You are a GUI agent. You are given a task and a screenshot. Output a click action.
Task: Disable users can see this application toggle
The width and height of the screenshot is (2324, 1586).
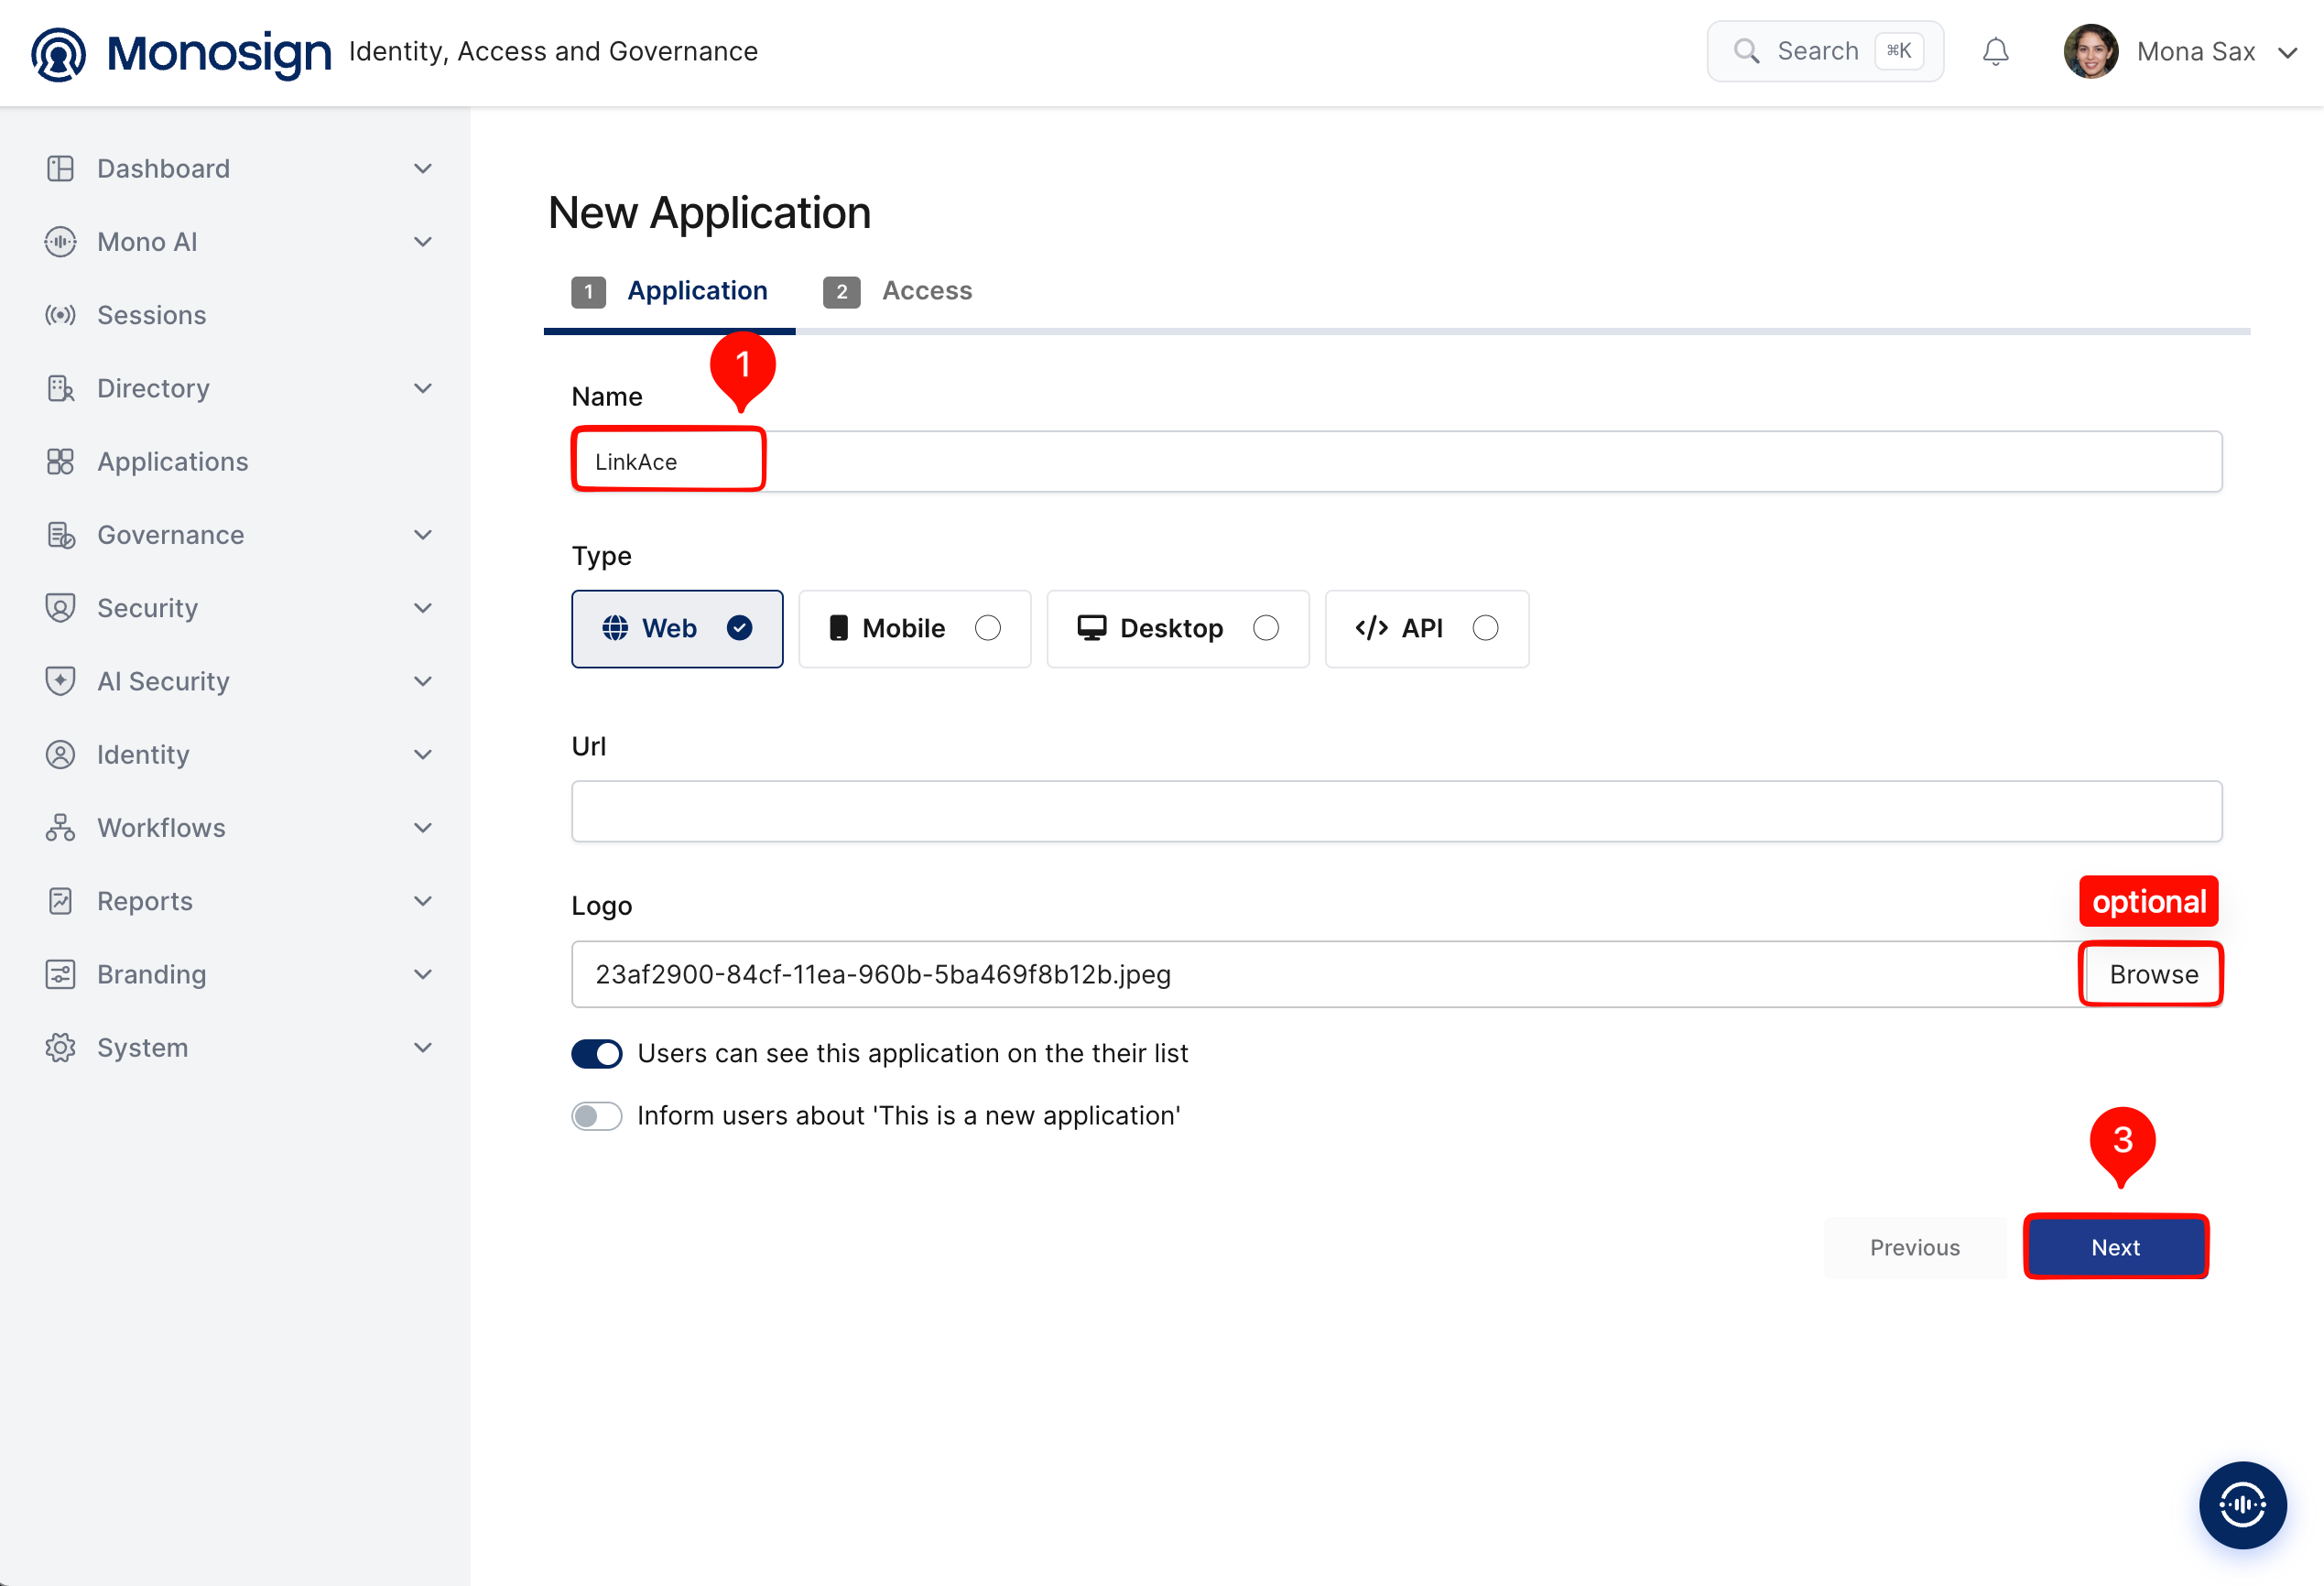coord(596,1054)
